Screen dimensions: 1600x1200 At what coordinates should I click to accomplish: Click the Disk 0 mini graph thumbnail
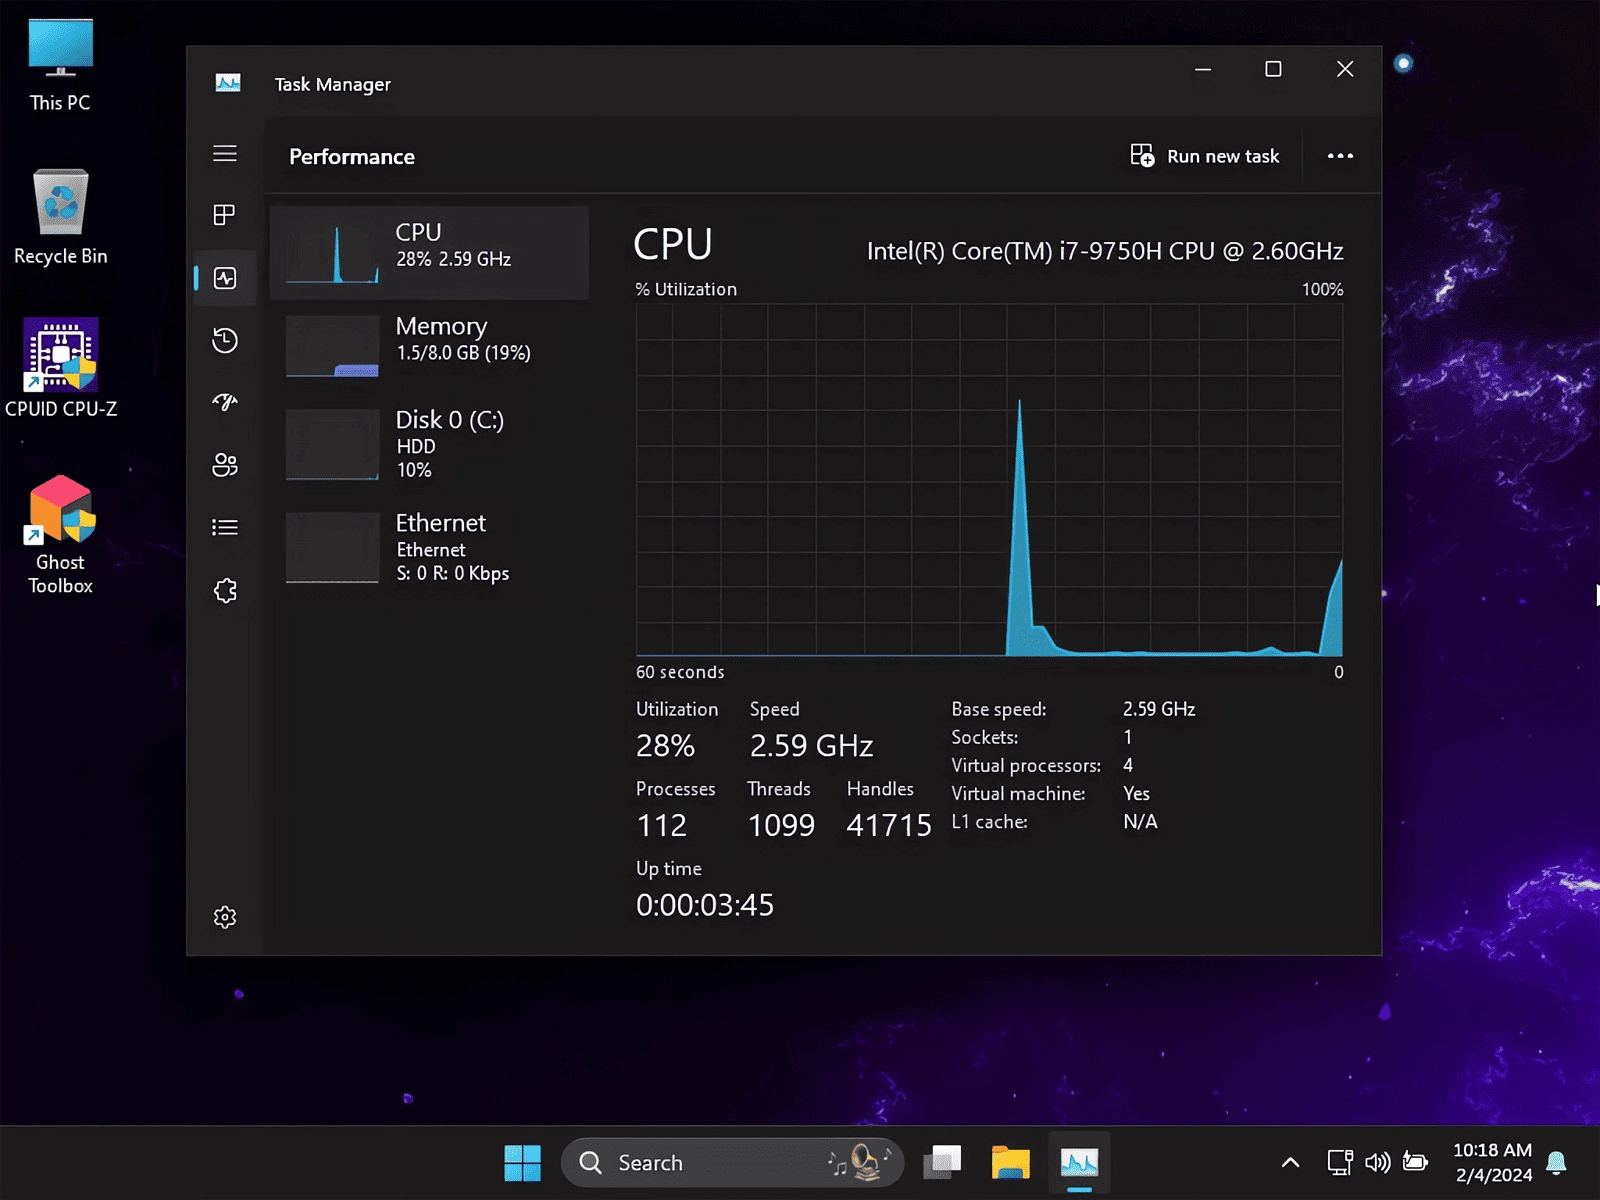pos(332,445)
